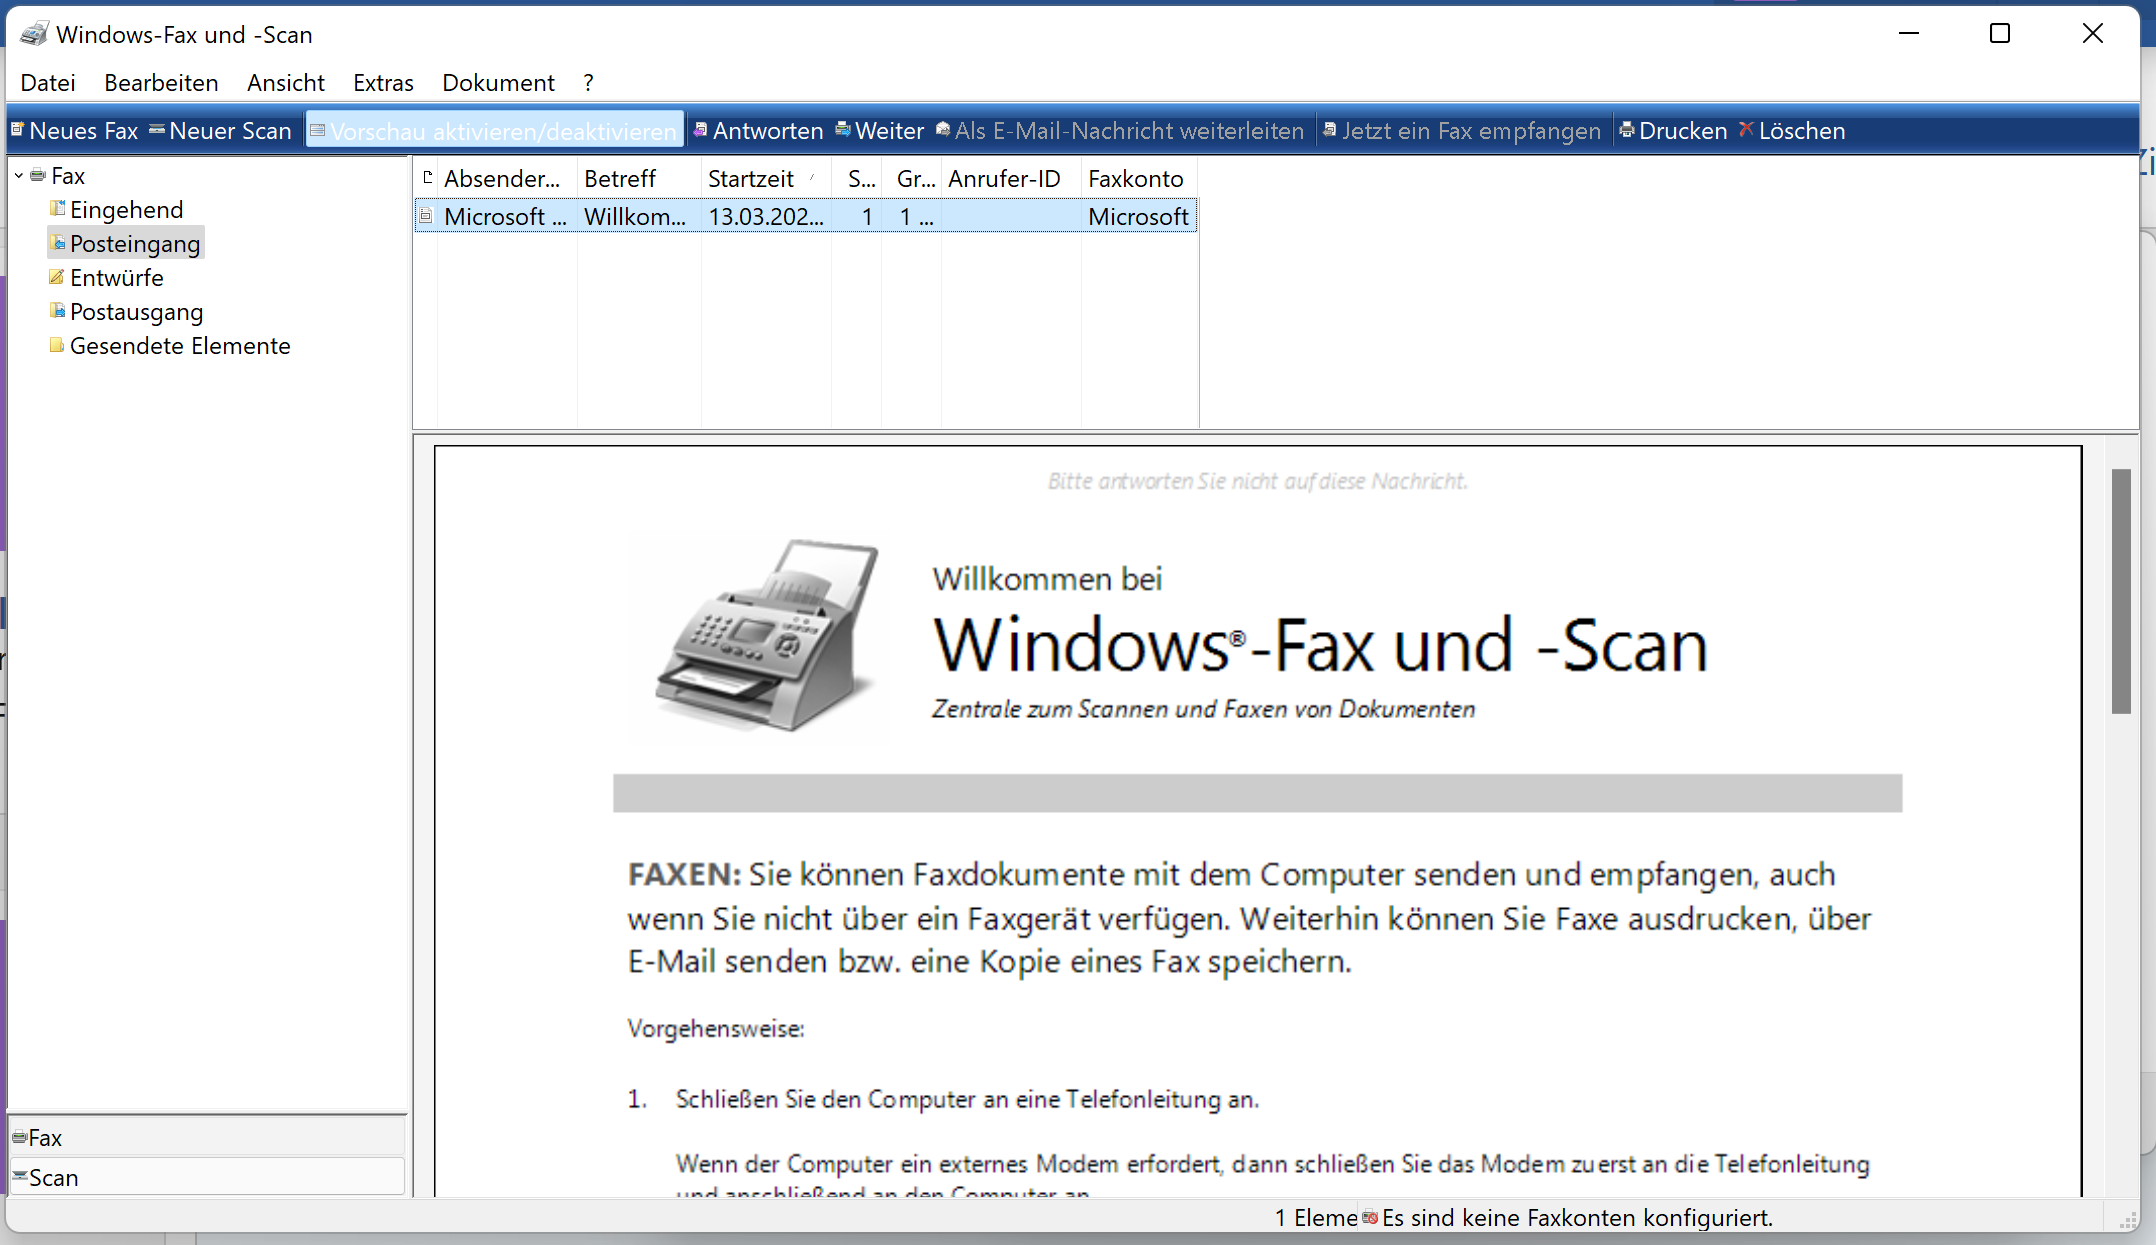
Task: Open the Bearbeiten menu
Action: (161, 83)
